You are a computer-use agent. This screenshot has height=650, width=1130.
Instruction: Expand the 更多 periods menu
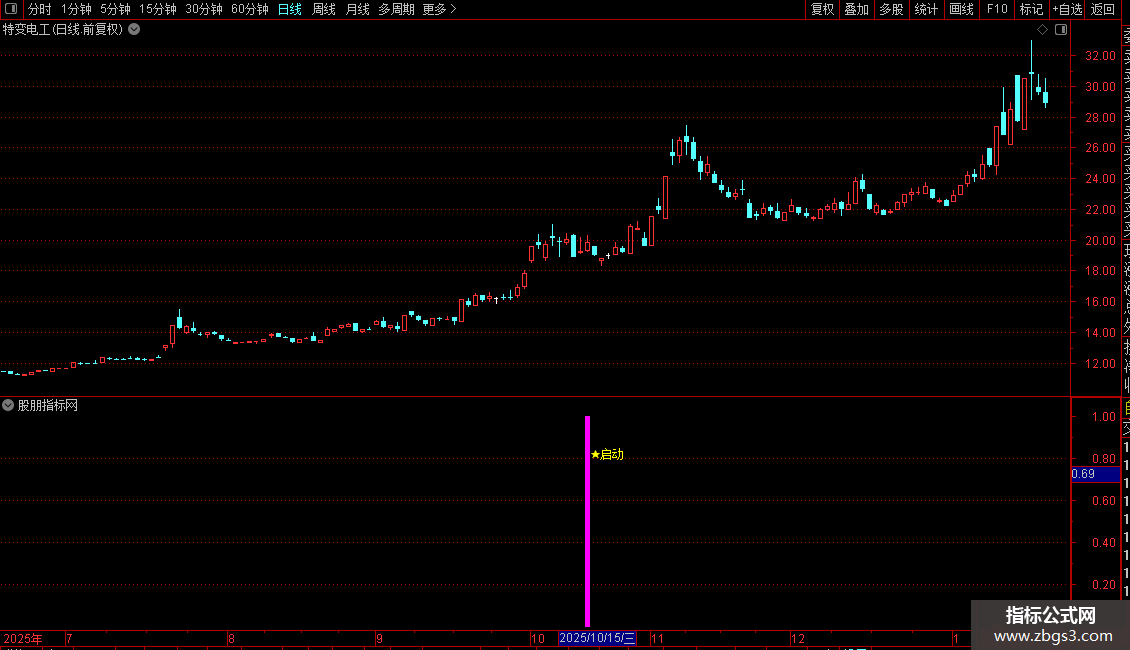439,9
